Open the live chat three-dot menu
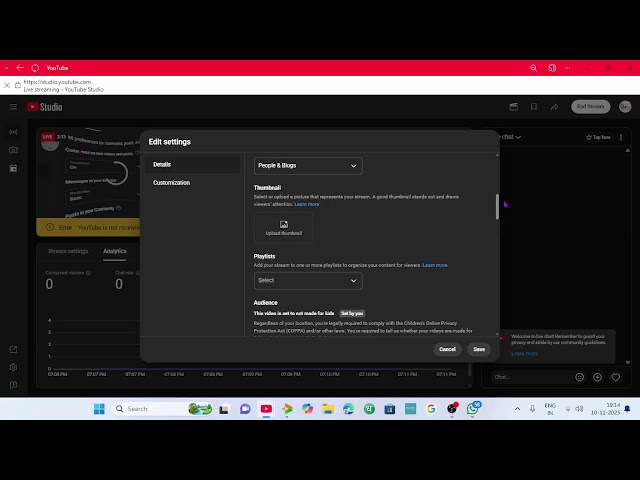 click(x=621, y=137)
